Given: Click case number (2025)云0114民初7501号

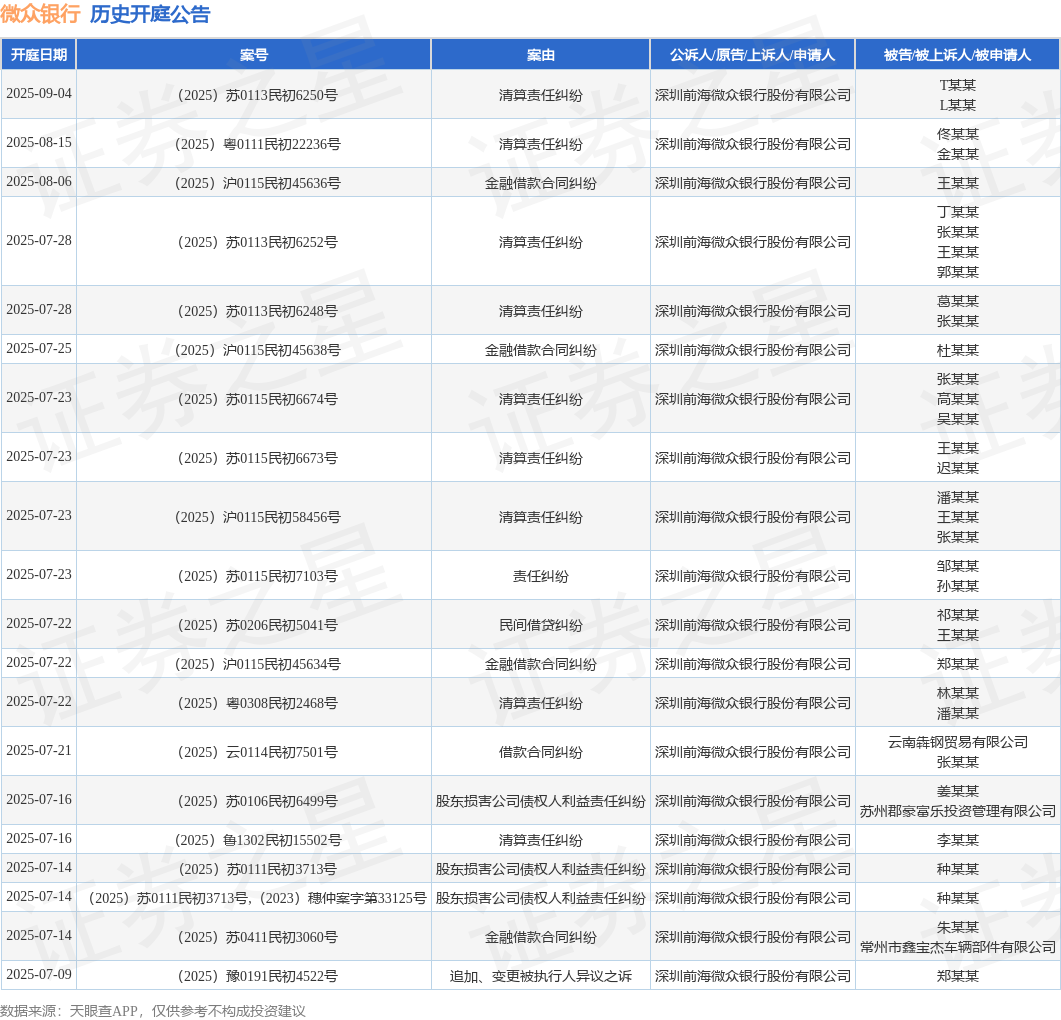Looking at the screenshot, I should (x=257, y=753).
